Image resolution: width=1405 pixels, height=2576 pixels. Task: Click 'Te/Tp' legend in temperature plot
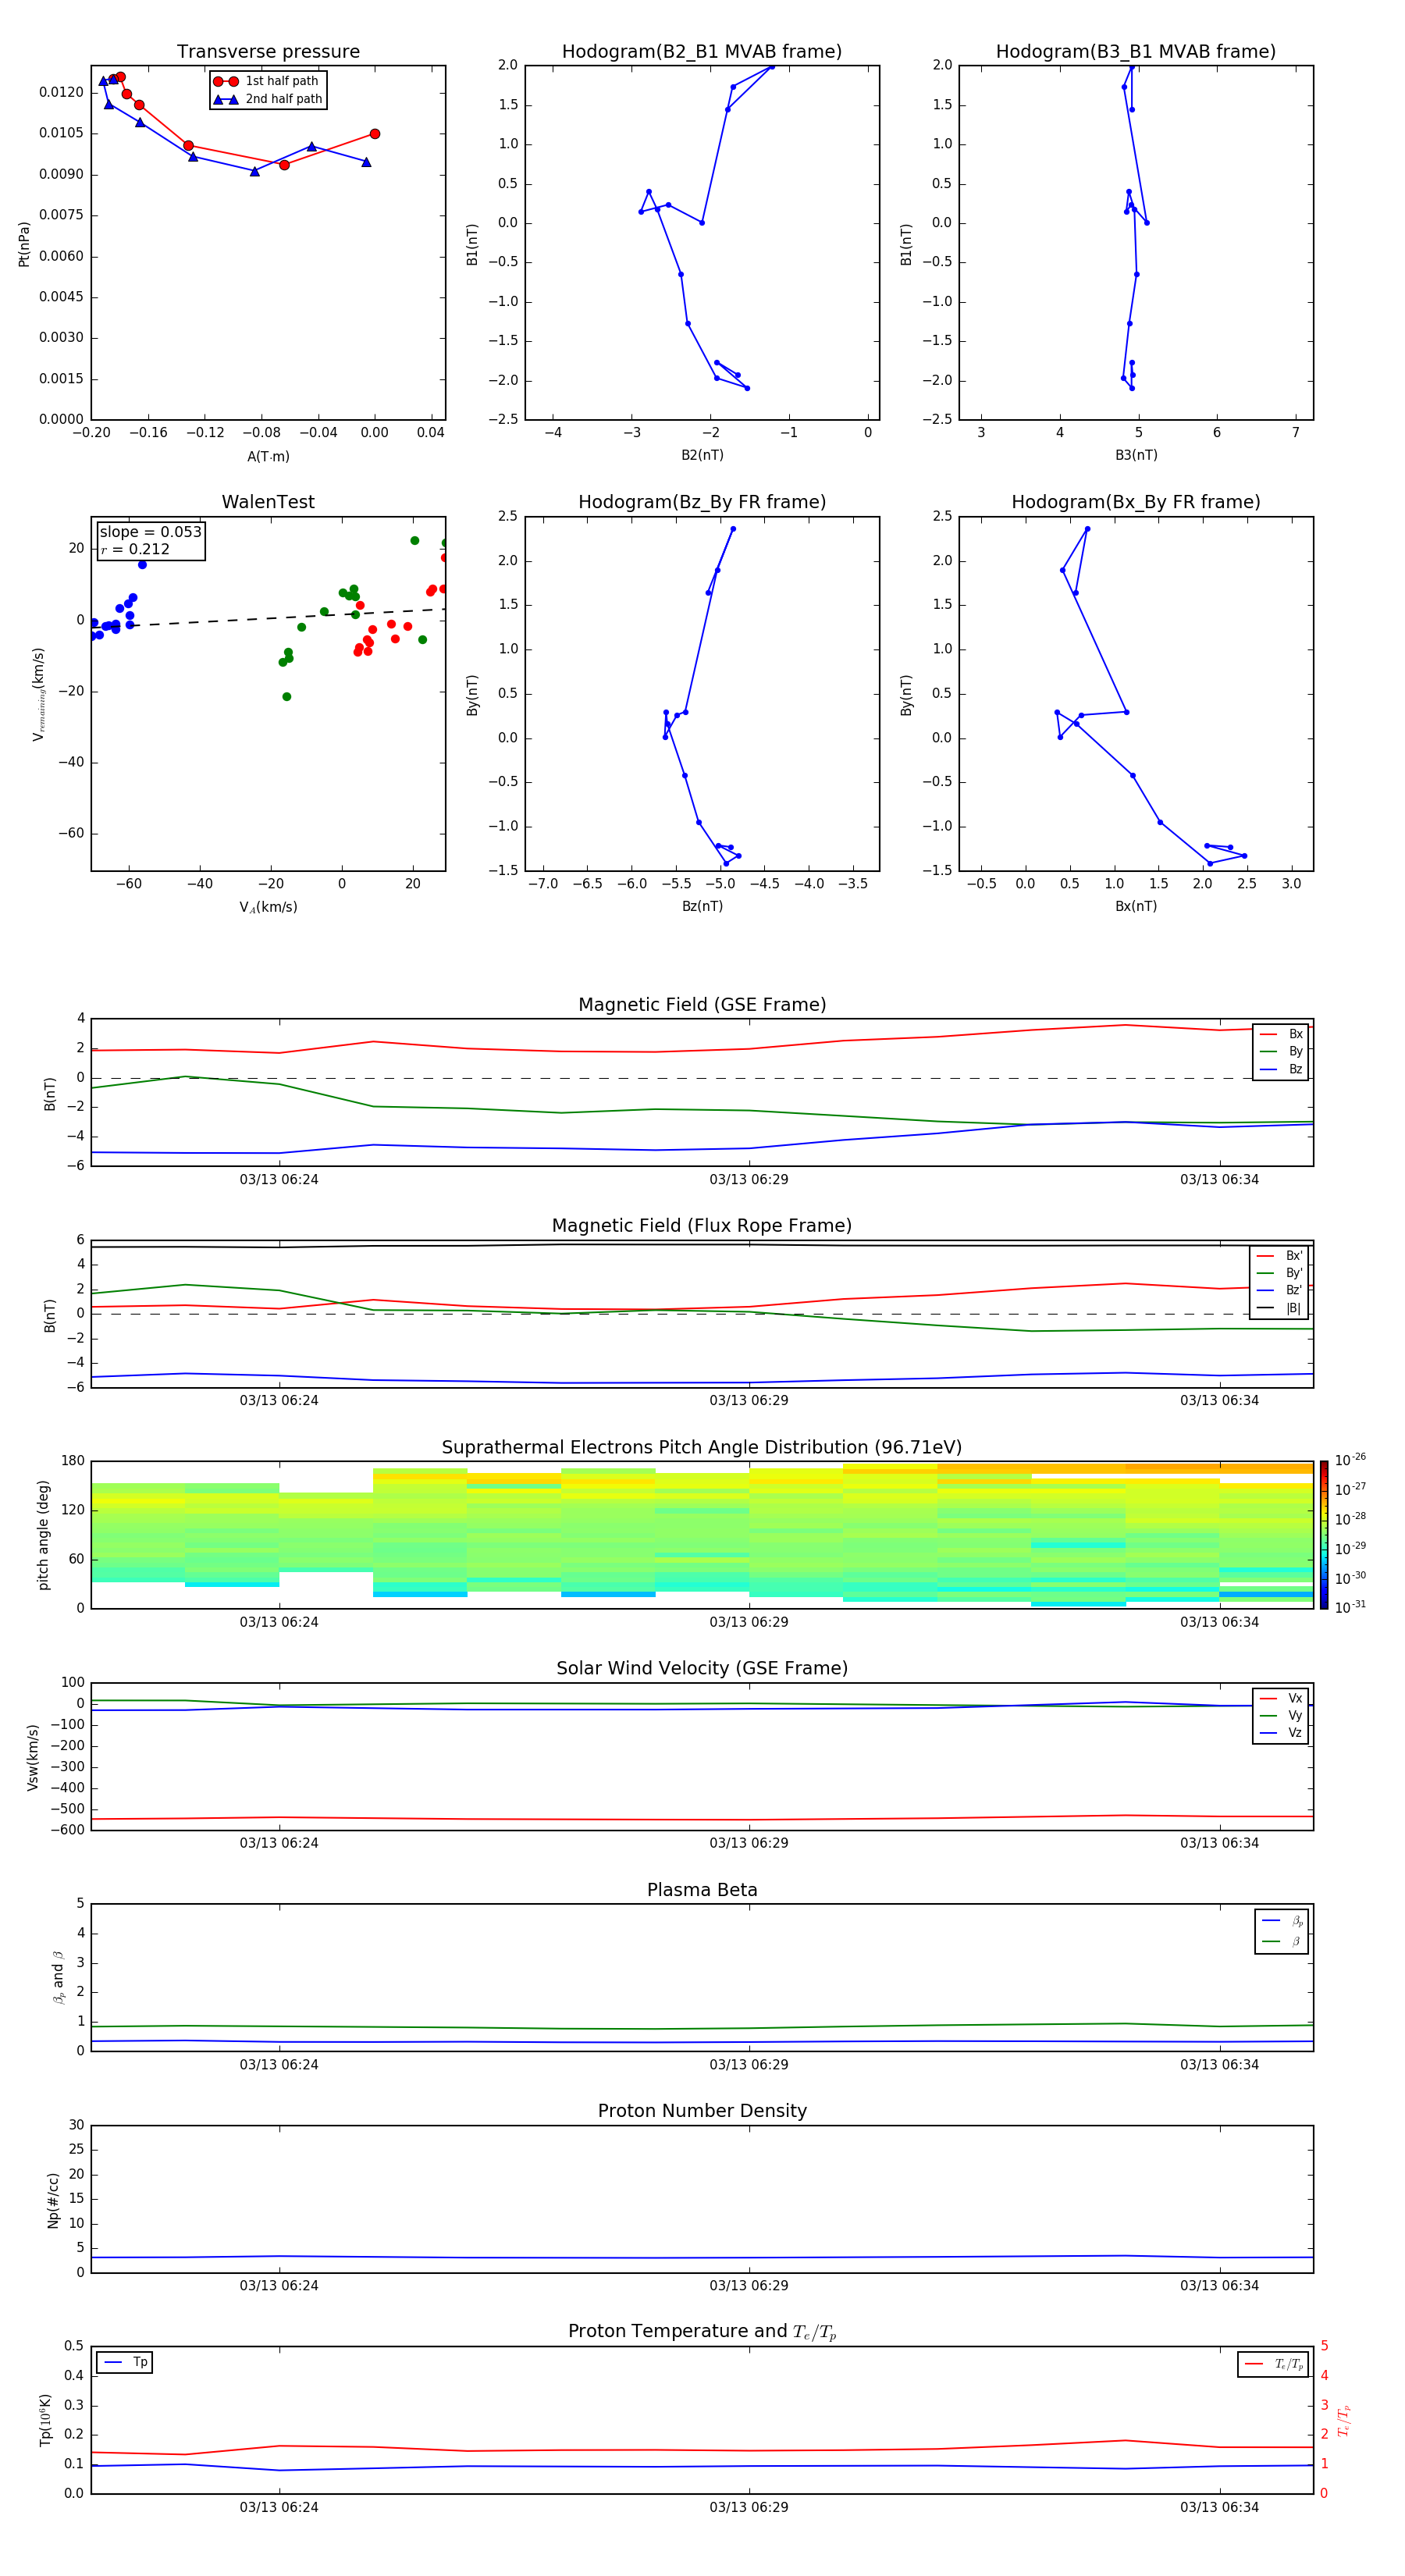coord(1273,2364)
